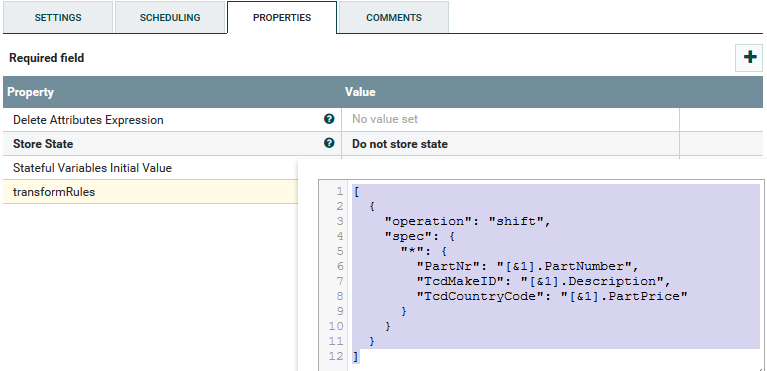Image resolution: width=767 pixels, height=371 pixels.
Task: Click the Required field label
Action: [46, 58]
